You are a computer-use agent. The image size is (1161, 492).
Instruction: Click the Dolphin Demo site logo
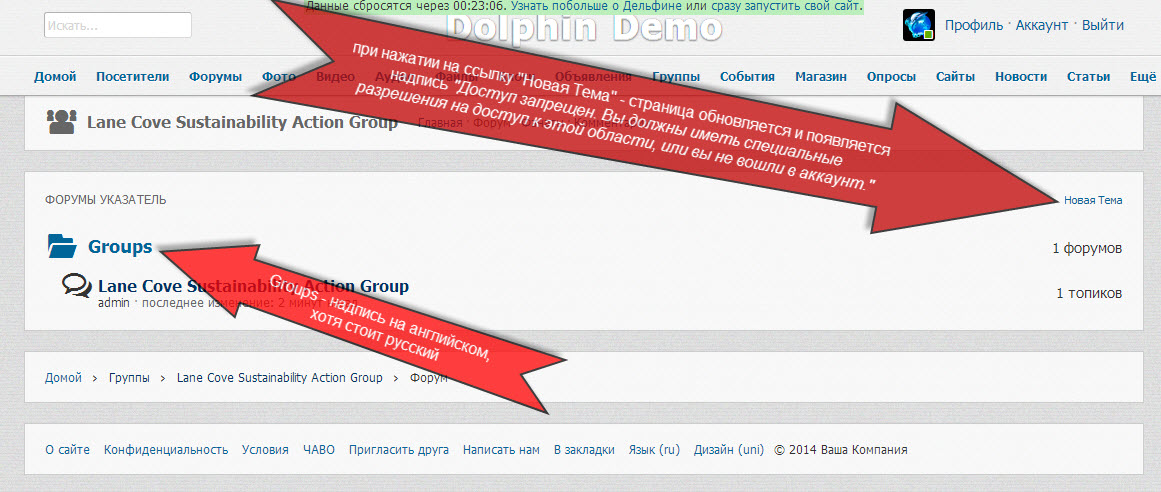coord(585,28)
